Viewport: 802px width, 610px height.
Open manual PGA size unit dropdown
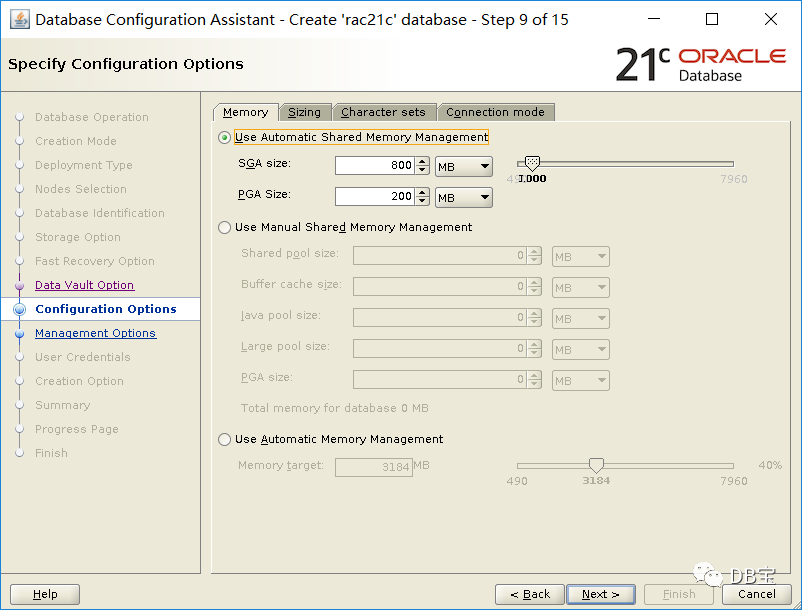point(581,380)
